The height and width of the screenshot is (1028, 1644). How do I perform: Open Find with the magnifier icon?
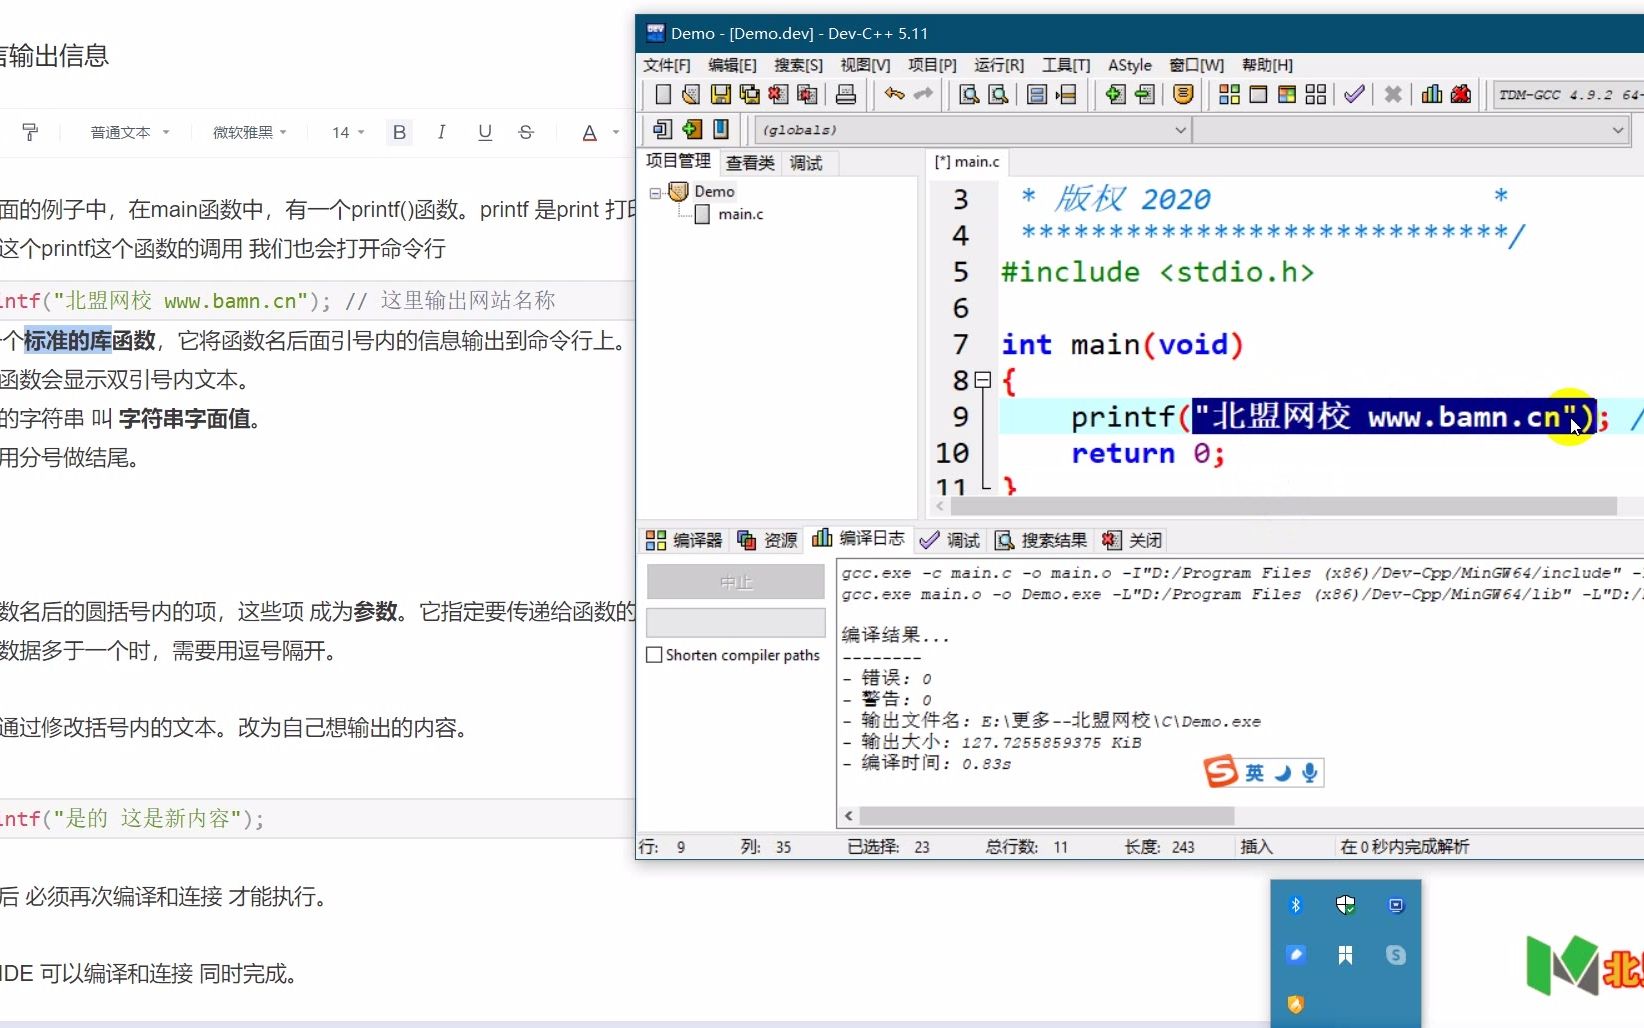pyautogui.click(x=969, y=94)
